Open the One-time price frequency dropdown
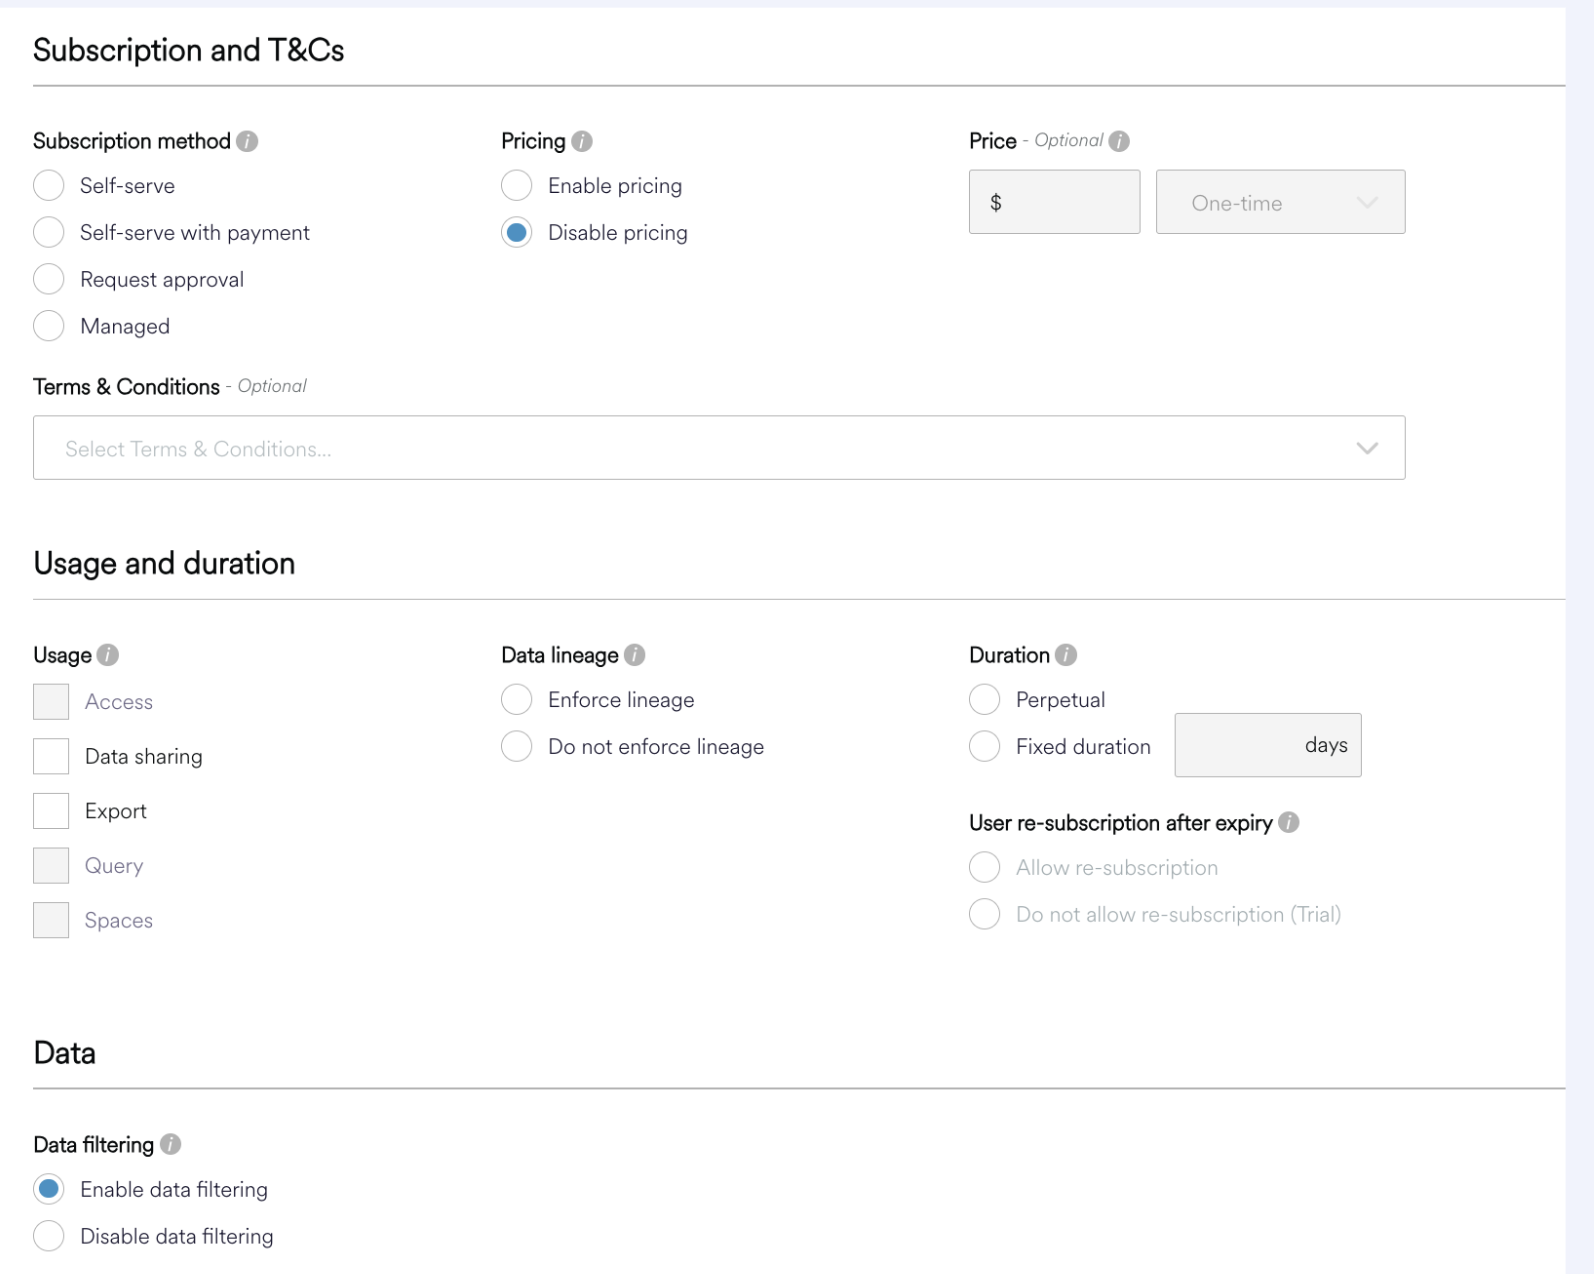This screenshot has width=1594, height=1274. tap(1280, 203)
